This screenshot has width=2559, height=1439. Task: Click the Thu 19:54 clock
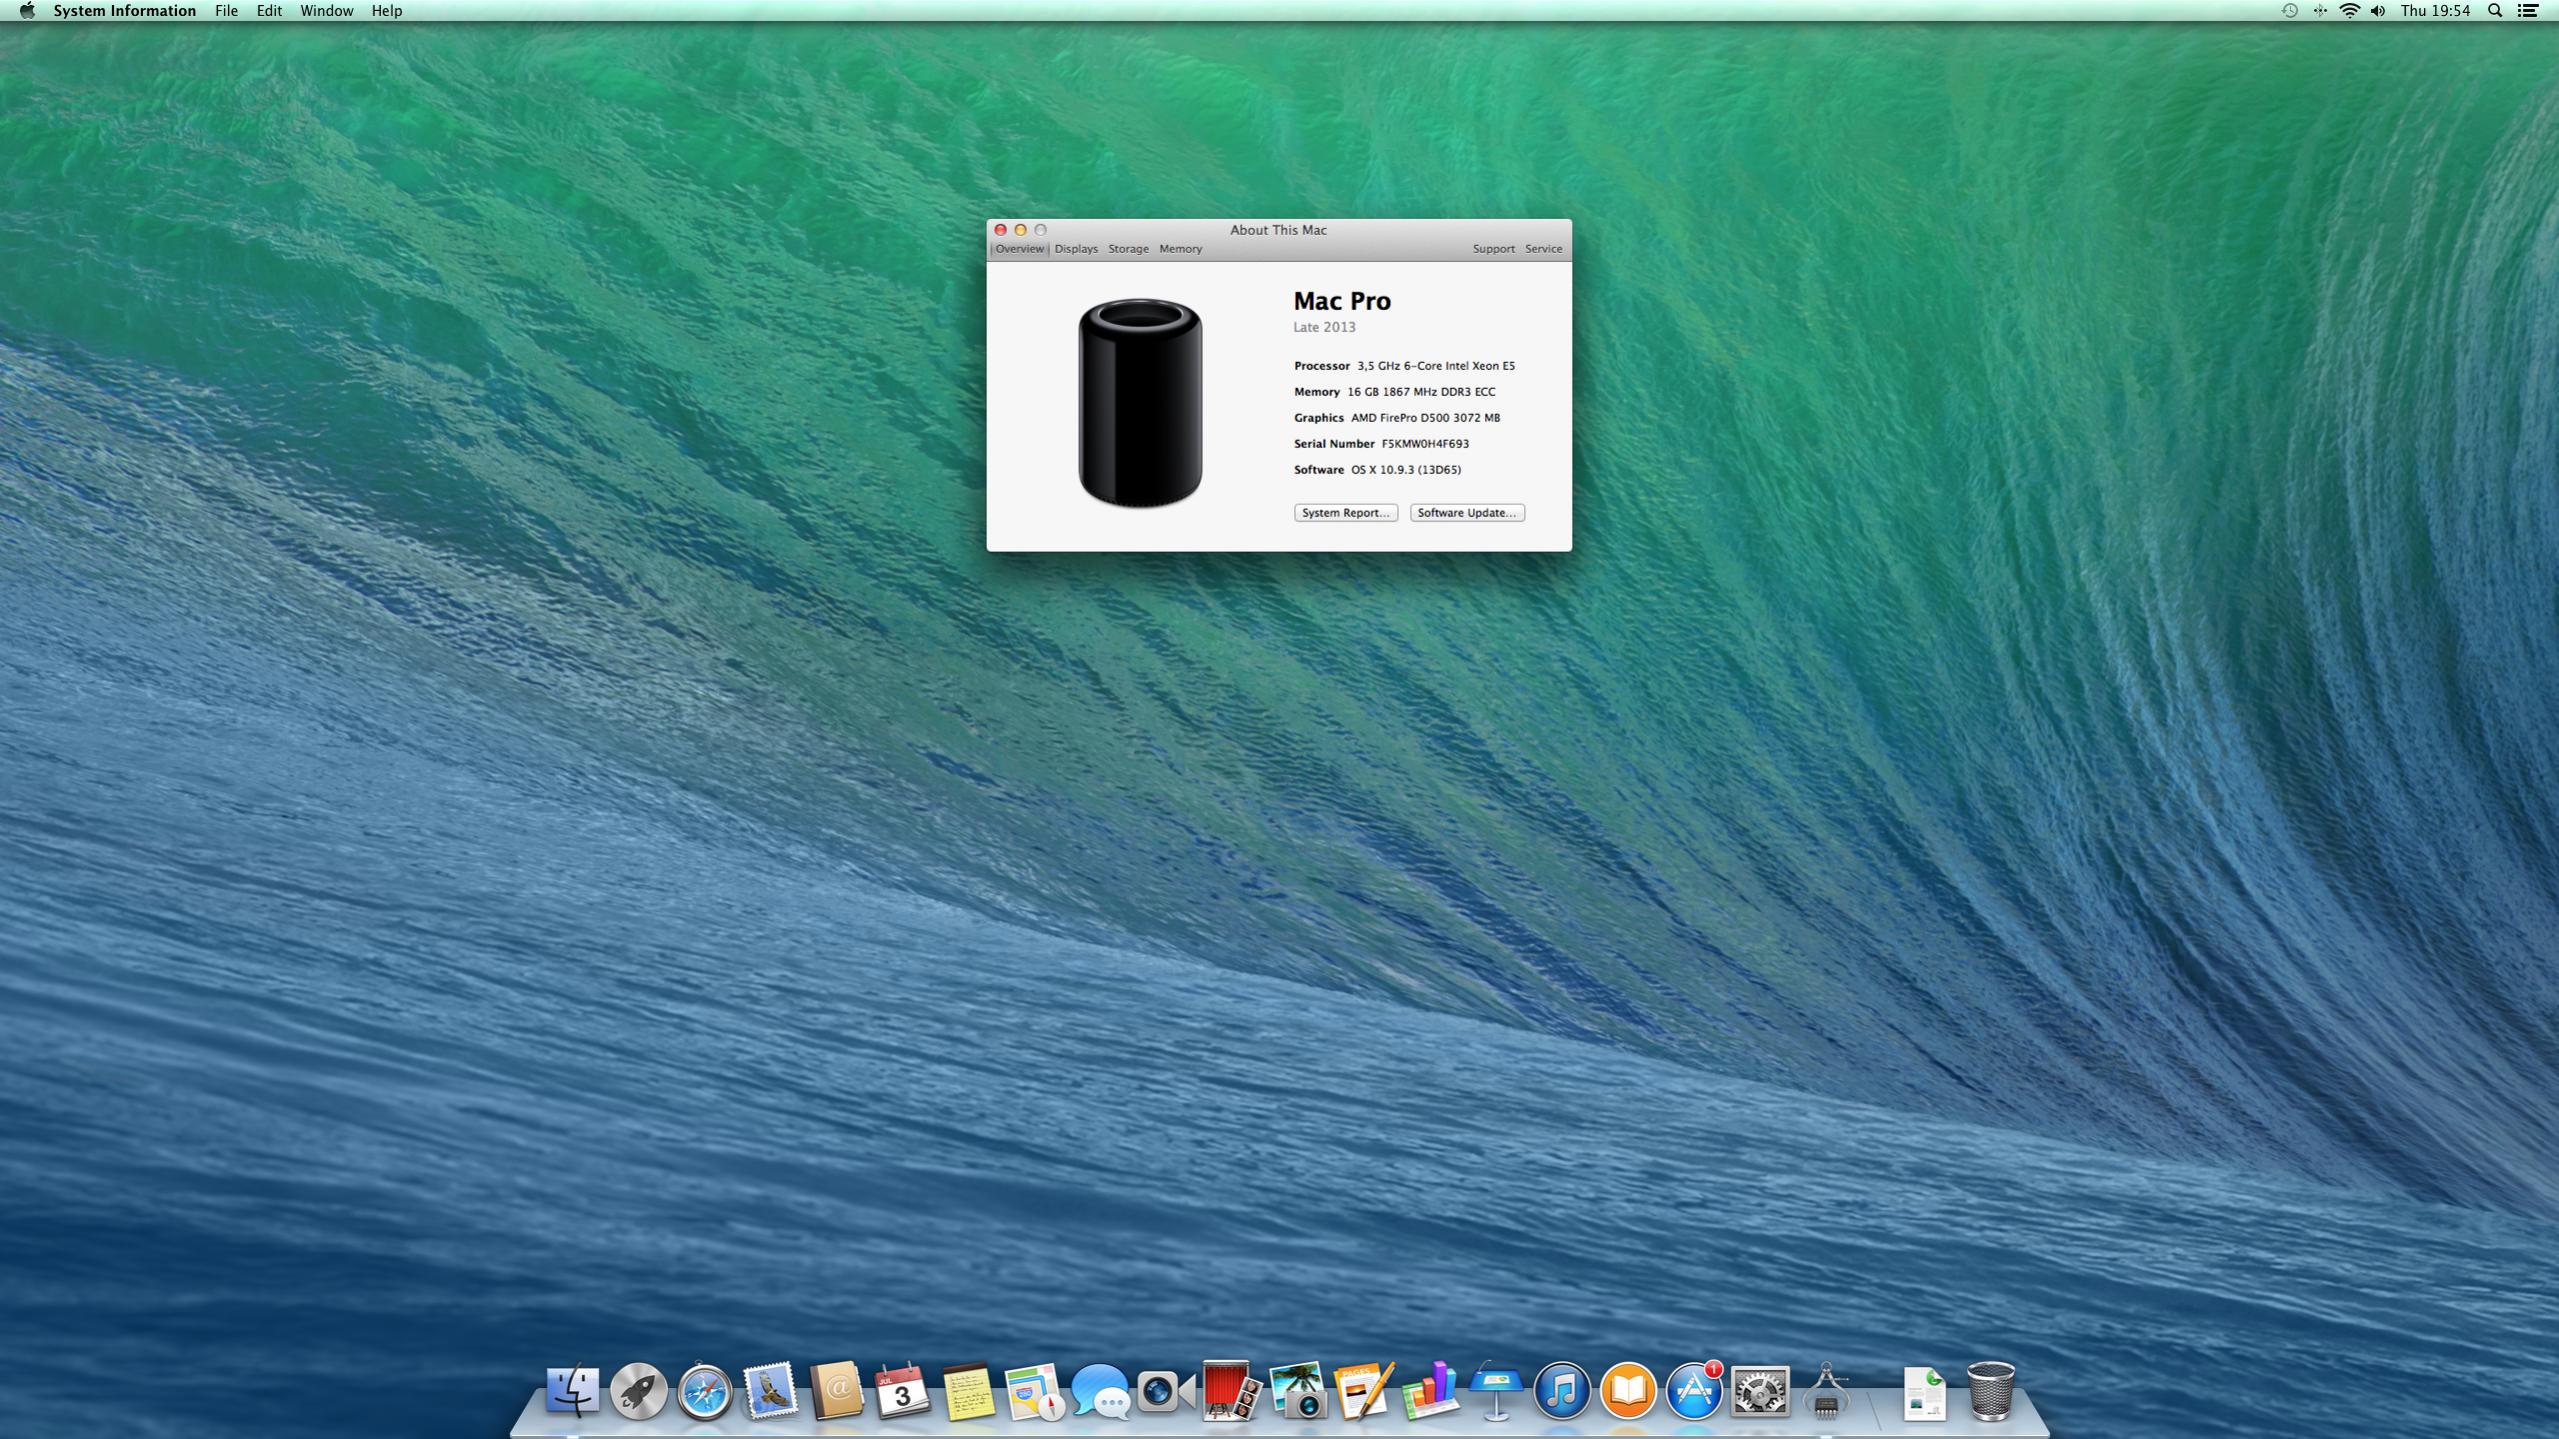tap(2435, 11)
